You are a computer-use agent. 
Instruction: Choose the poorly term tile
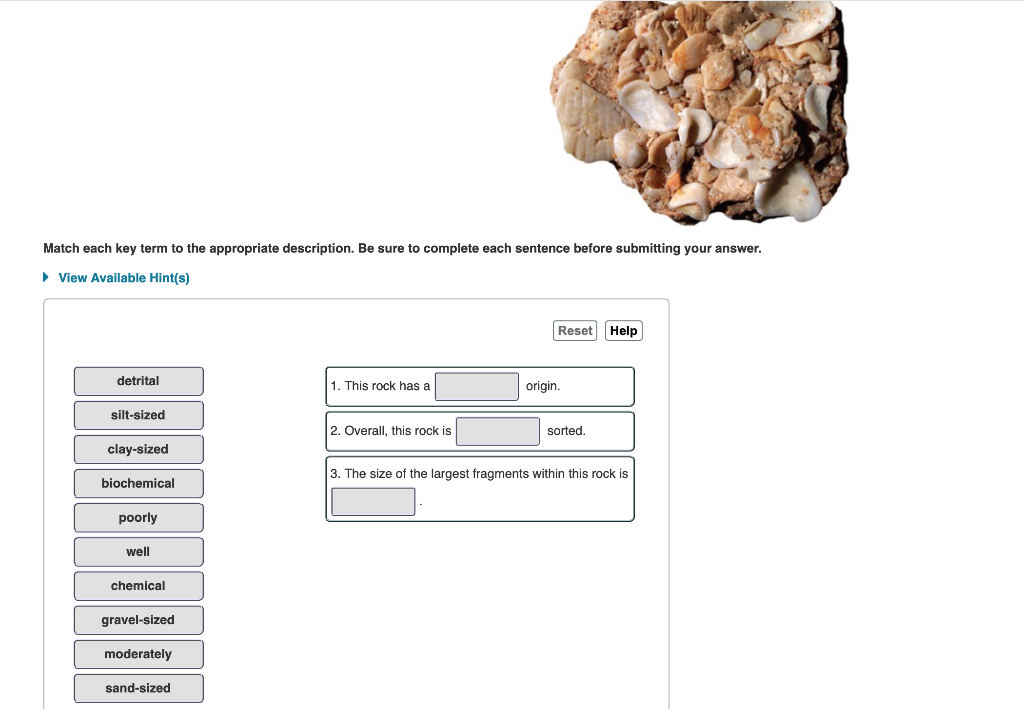(x=138, y=517)
